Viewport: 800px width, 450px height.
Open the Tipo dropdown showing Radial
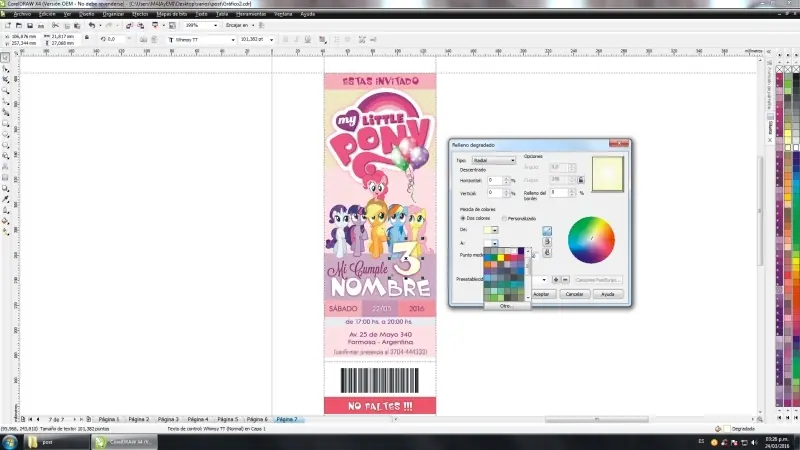(493, 160)
